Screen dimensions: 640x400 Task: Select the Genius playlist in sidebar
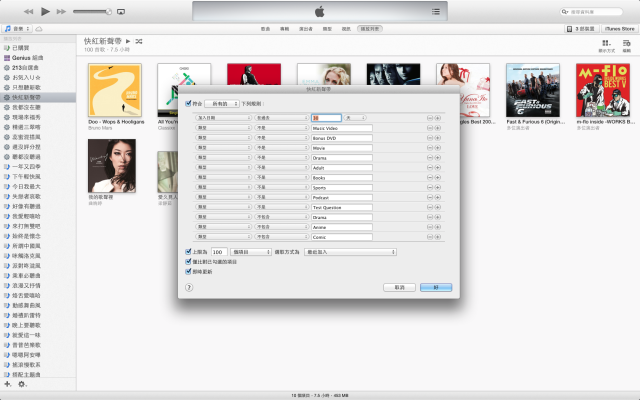(38, 58)
